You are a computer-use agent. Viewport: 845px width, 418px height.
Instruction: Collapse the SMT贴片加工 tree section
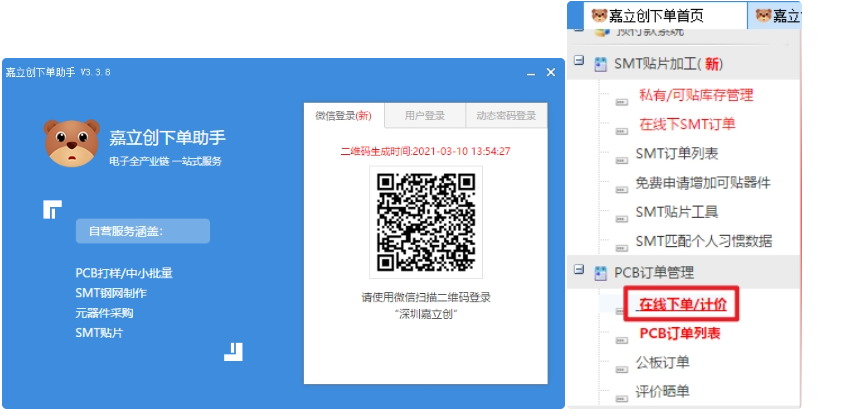click(x=579, y=61)
